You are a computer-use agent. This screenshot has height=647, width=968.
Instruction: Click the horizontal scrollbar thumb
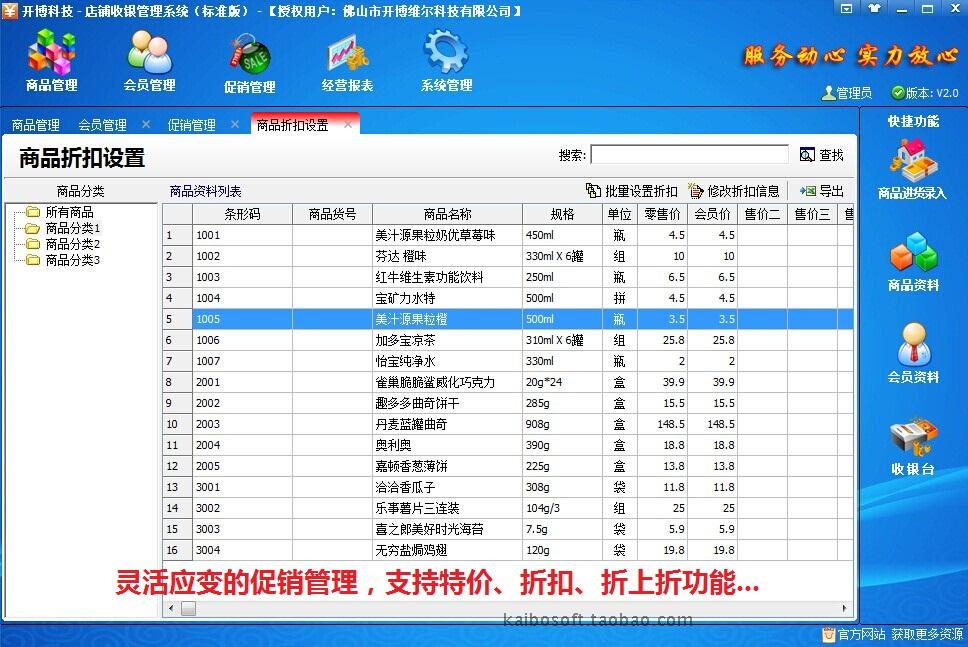click(188, 608)
